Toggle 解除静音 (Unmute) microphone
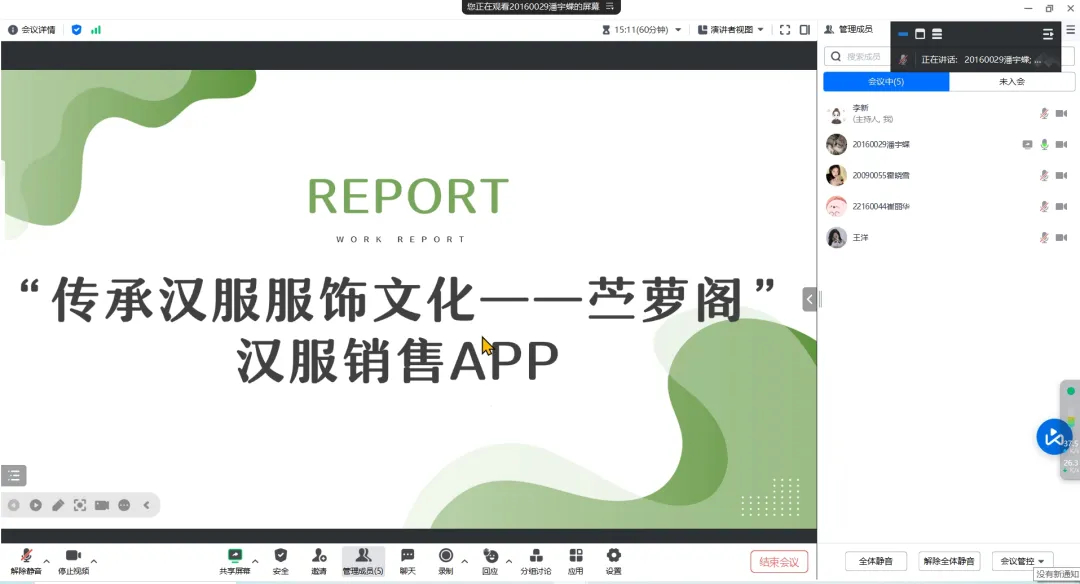The image size is (1080, 584). pos(26,557)
